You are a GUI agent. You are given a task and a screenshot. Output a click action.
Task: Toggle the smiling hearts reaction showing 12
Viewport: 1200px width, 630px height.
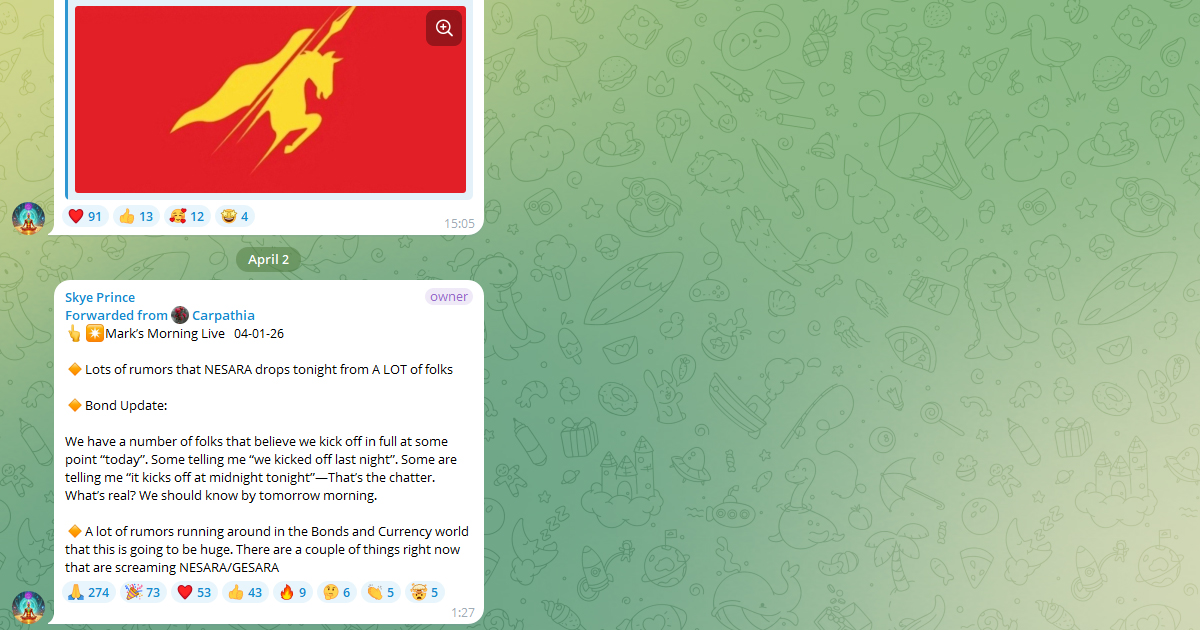click(x=187, y=216)
